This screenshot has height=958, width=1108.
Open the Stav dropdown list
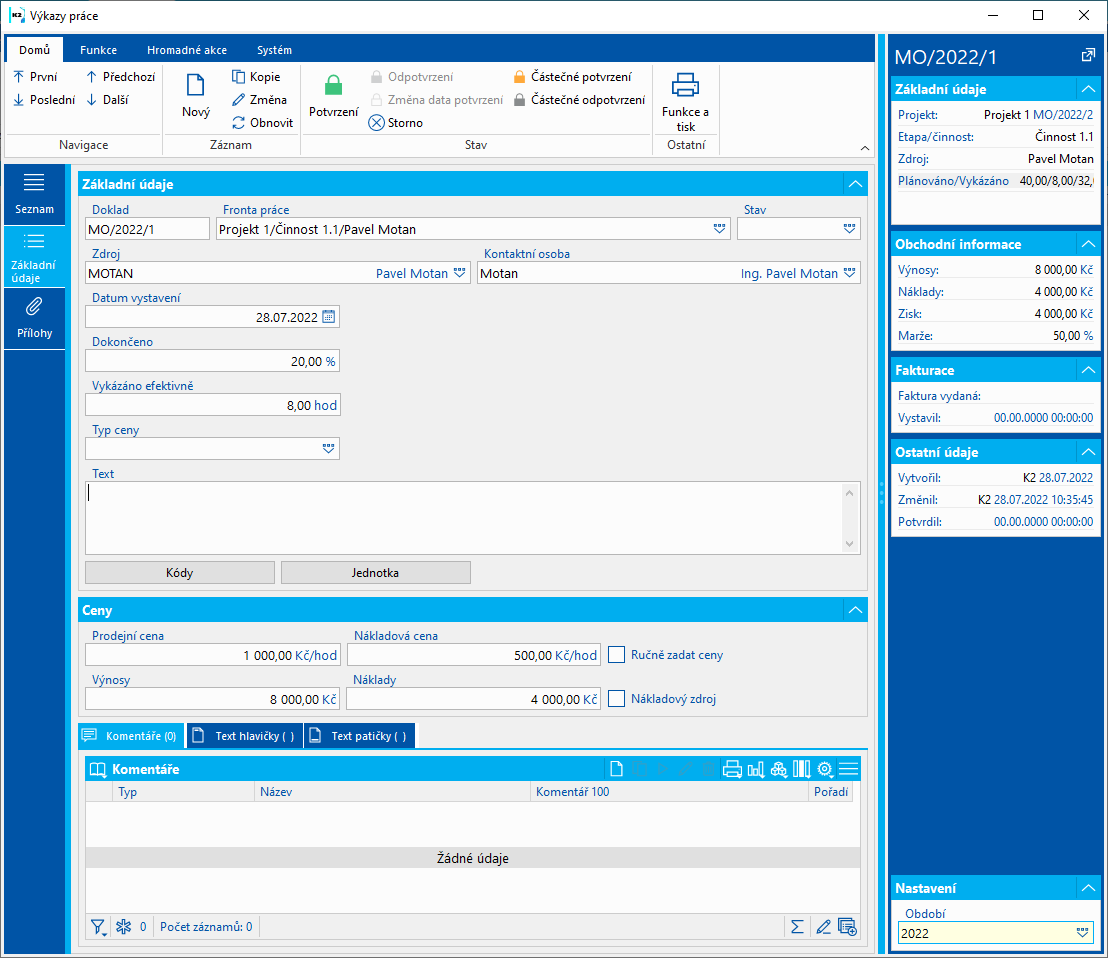849,229
